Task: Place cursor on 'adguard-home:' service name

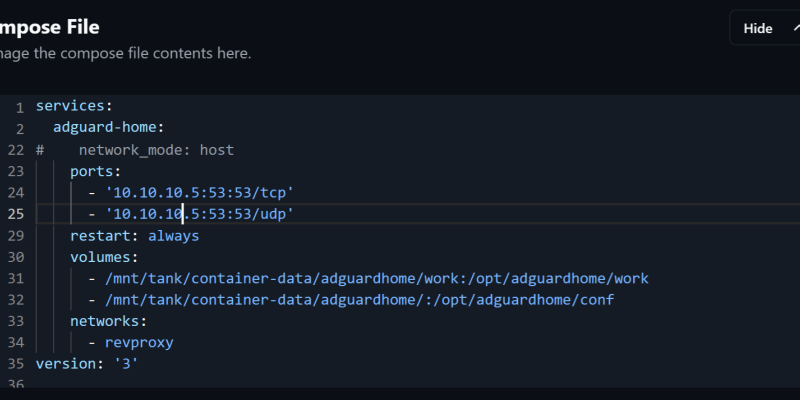Action: click(x=108, y=128)
